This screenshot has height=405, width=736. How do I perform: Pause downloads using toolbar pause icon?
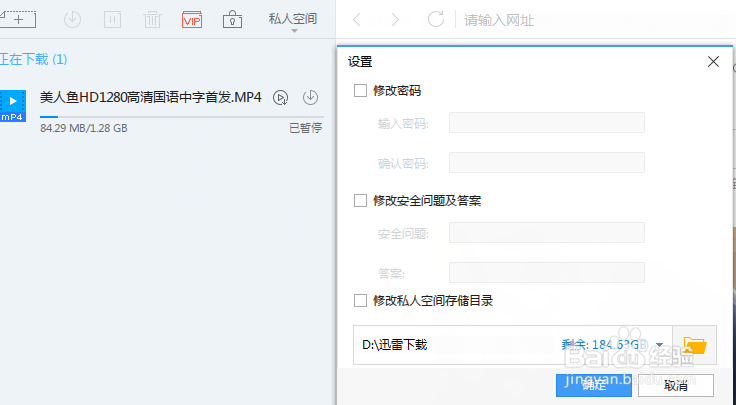(x=112, y=19)
